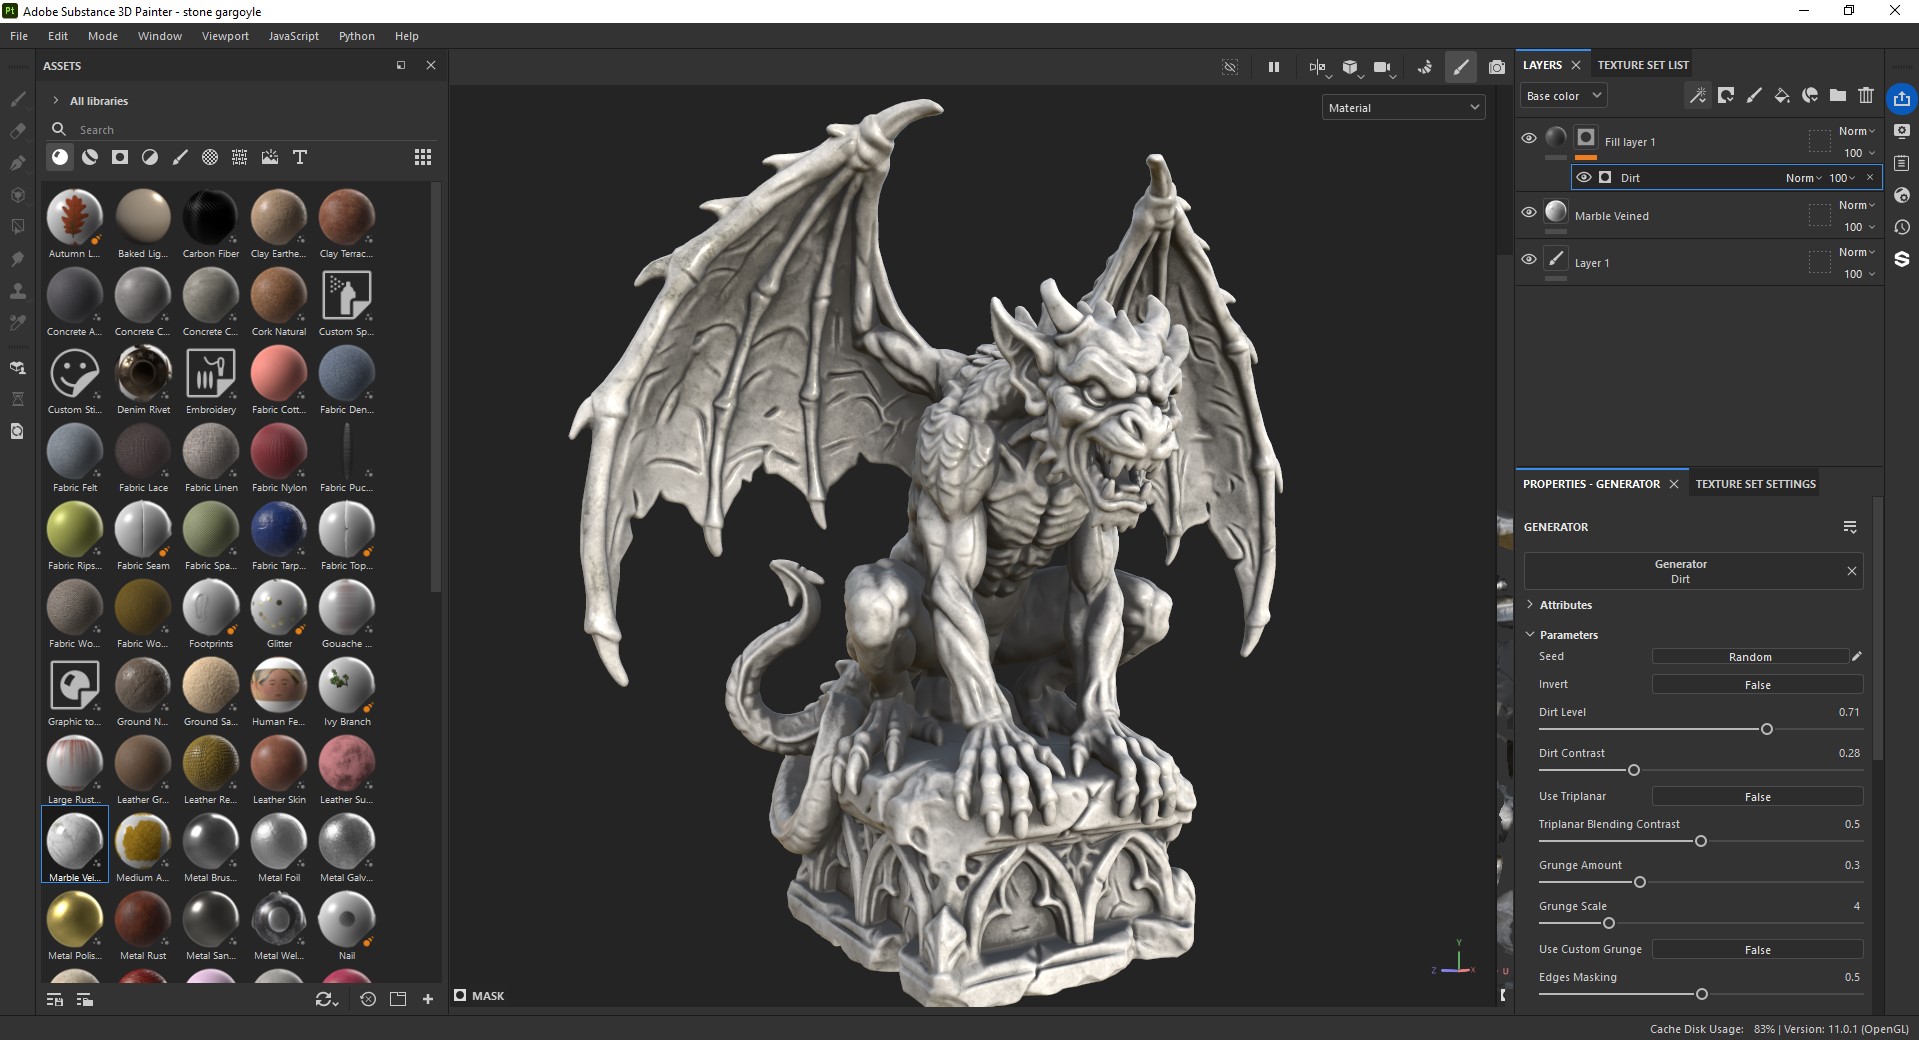Select the Smudge tool
The width and height of the screenshot is (1919, 1040).
tap(17, 259)
